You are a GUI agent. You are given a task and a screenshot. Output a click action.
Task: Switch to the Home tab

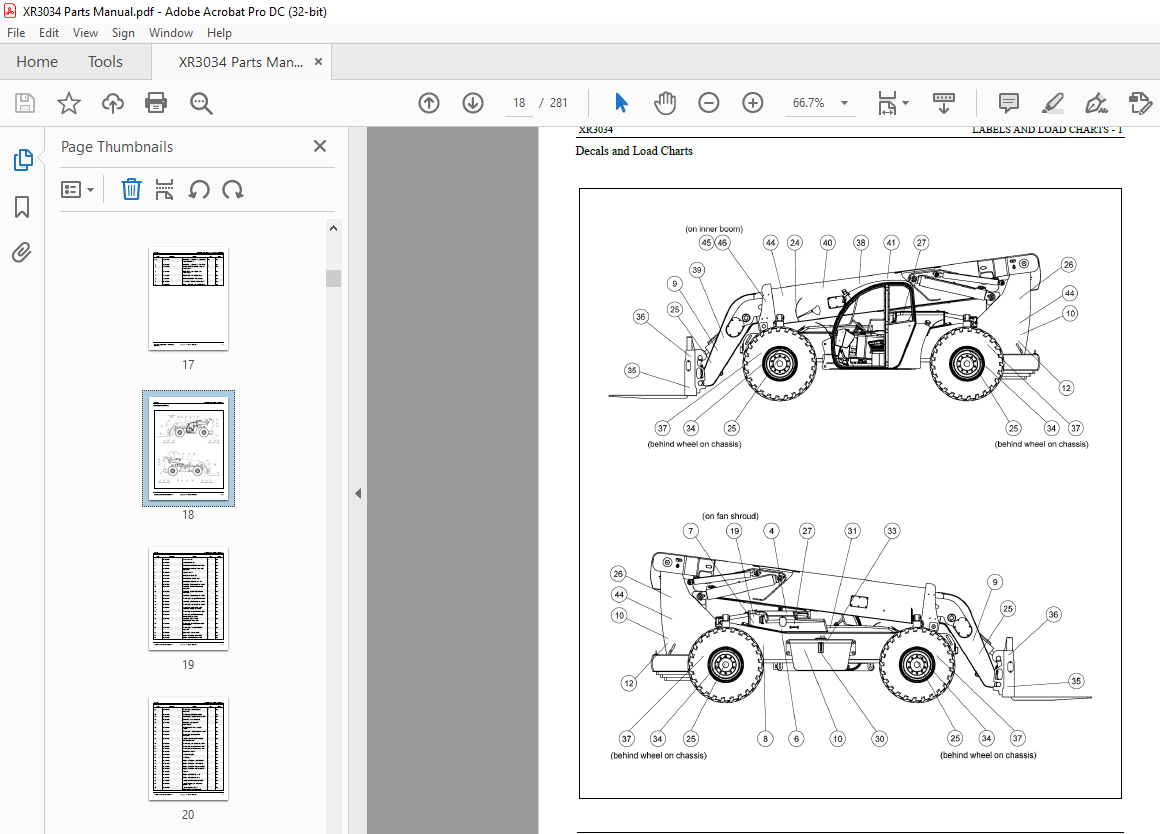(37, 62)
